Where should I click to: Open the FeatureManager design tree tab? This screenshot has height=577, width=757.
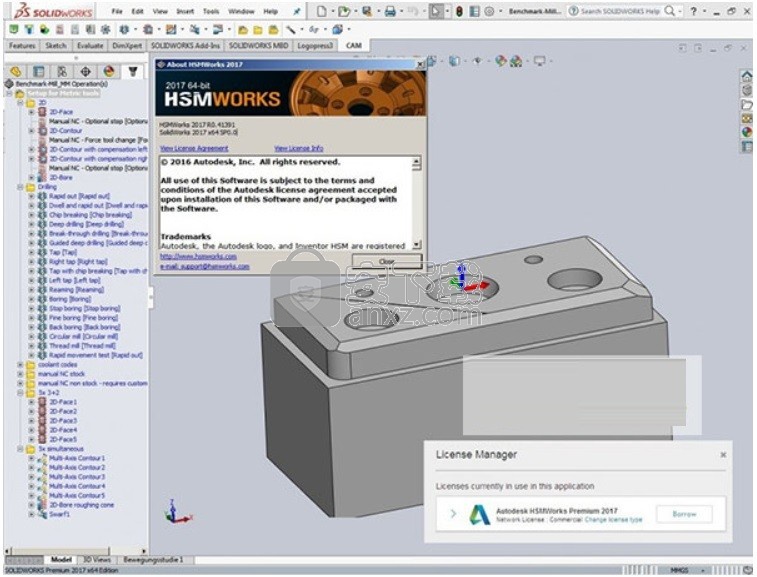tap(16, 72)
